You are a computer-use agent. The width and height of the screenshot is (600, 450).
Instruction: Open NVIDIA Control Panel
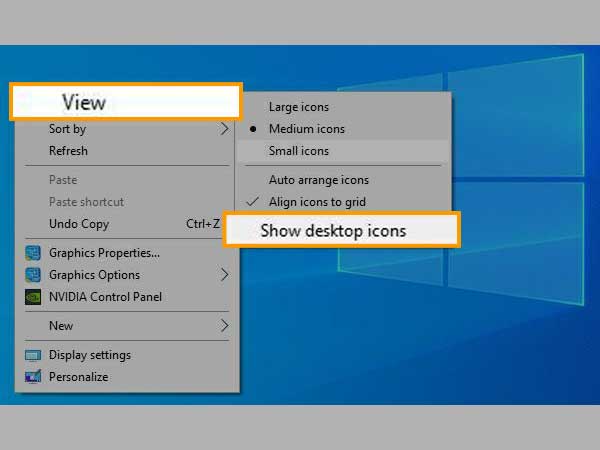pyautogui.click(x=126, y=297)
